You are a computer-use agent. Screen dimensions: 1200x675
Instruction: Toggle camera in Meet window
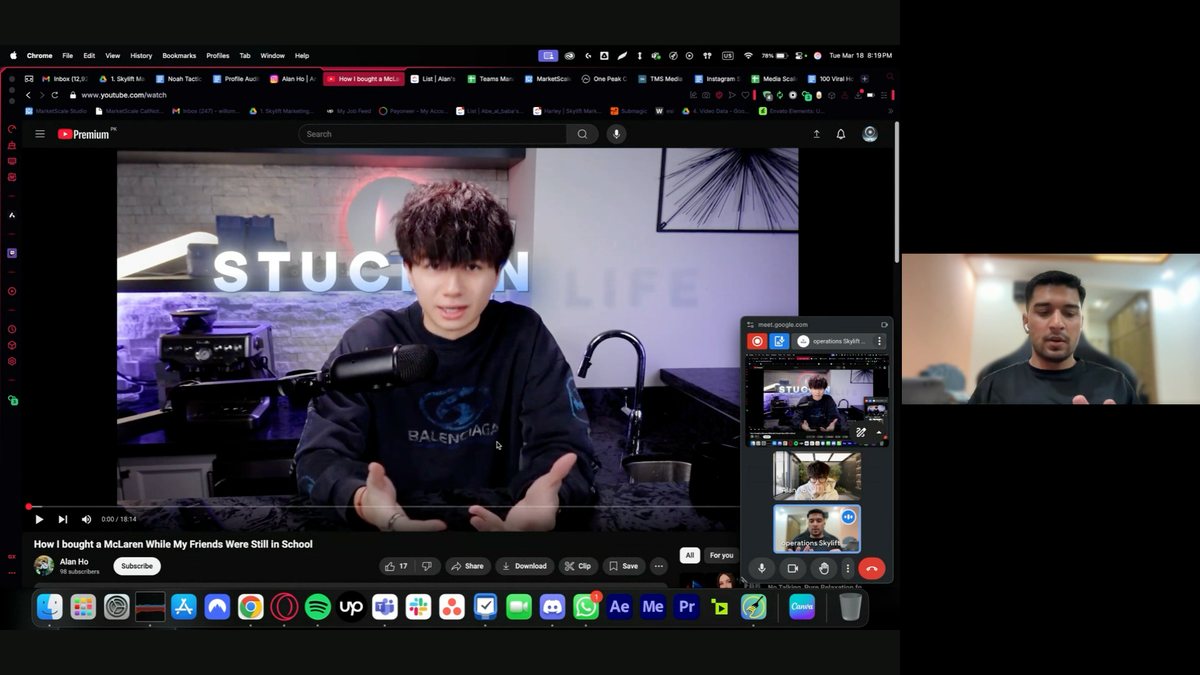pyautogui.click(x=792, y=568)
